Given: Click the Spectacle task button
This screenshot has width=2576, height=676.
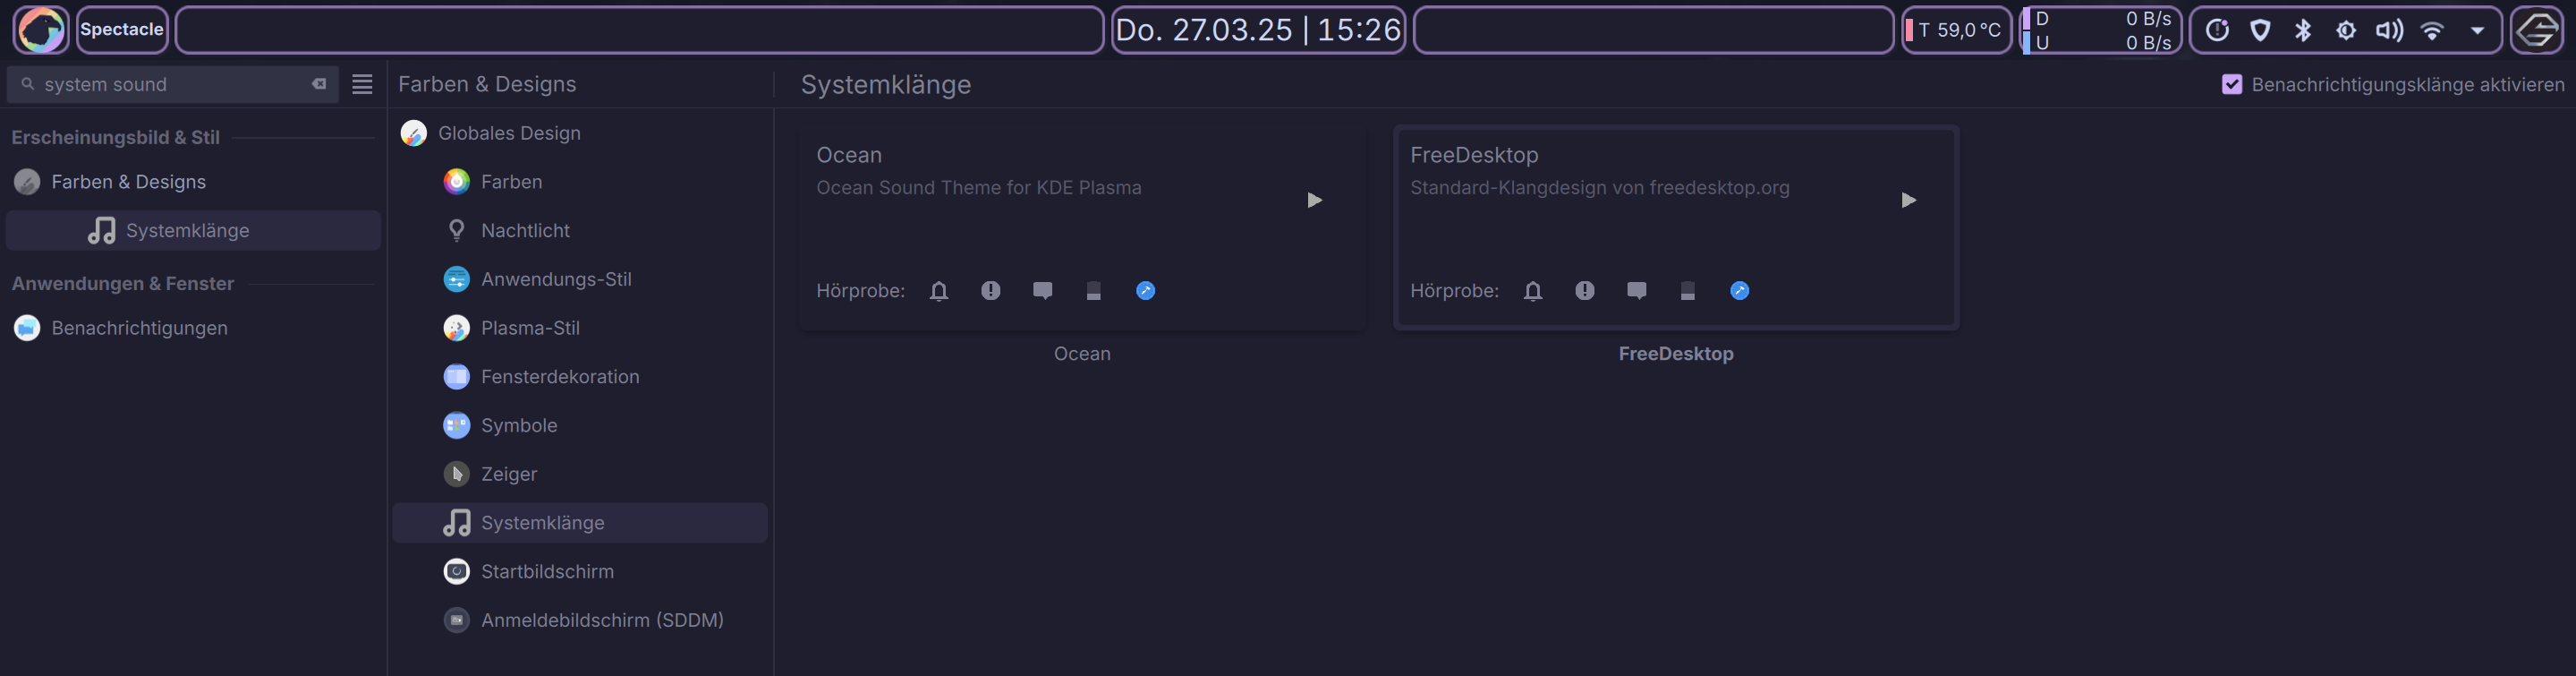Looking at the screenshot, I should coord(122,30).
